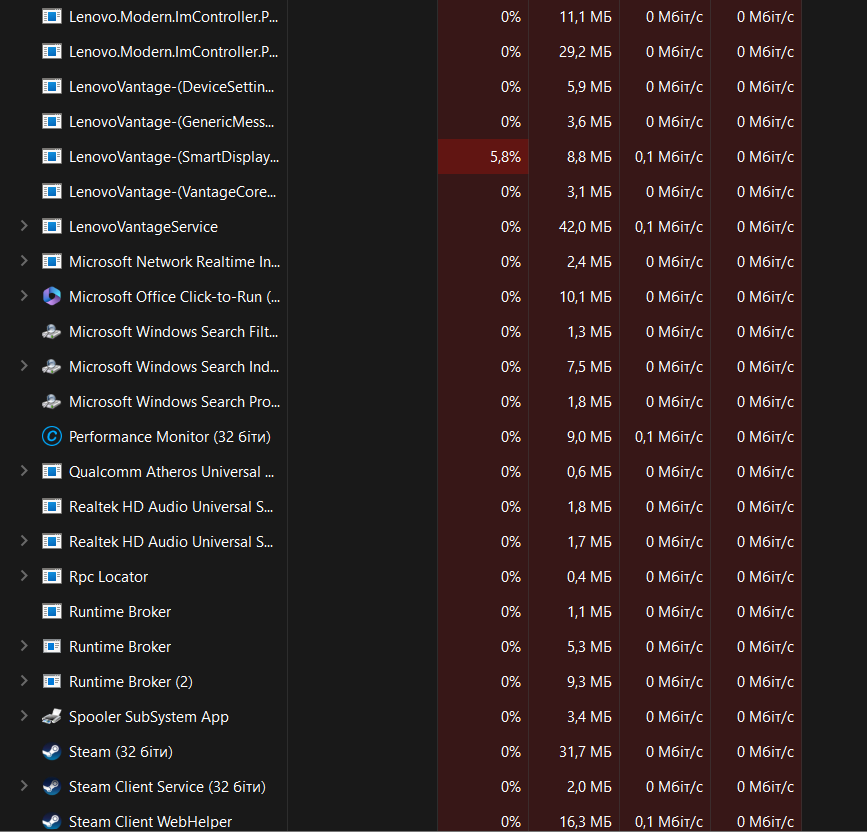Click the icon of Lenovo.Modern.ImController row using 29,2 МБ
The width and height of the screenshot is (867, 832).
51,51
